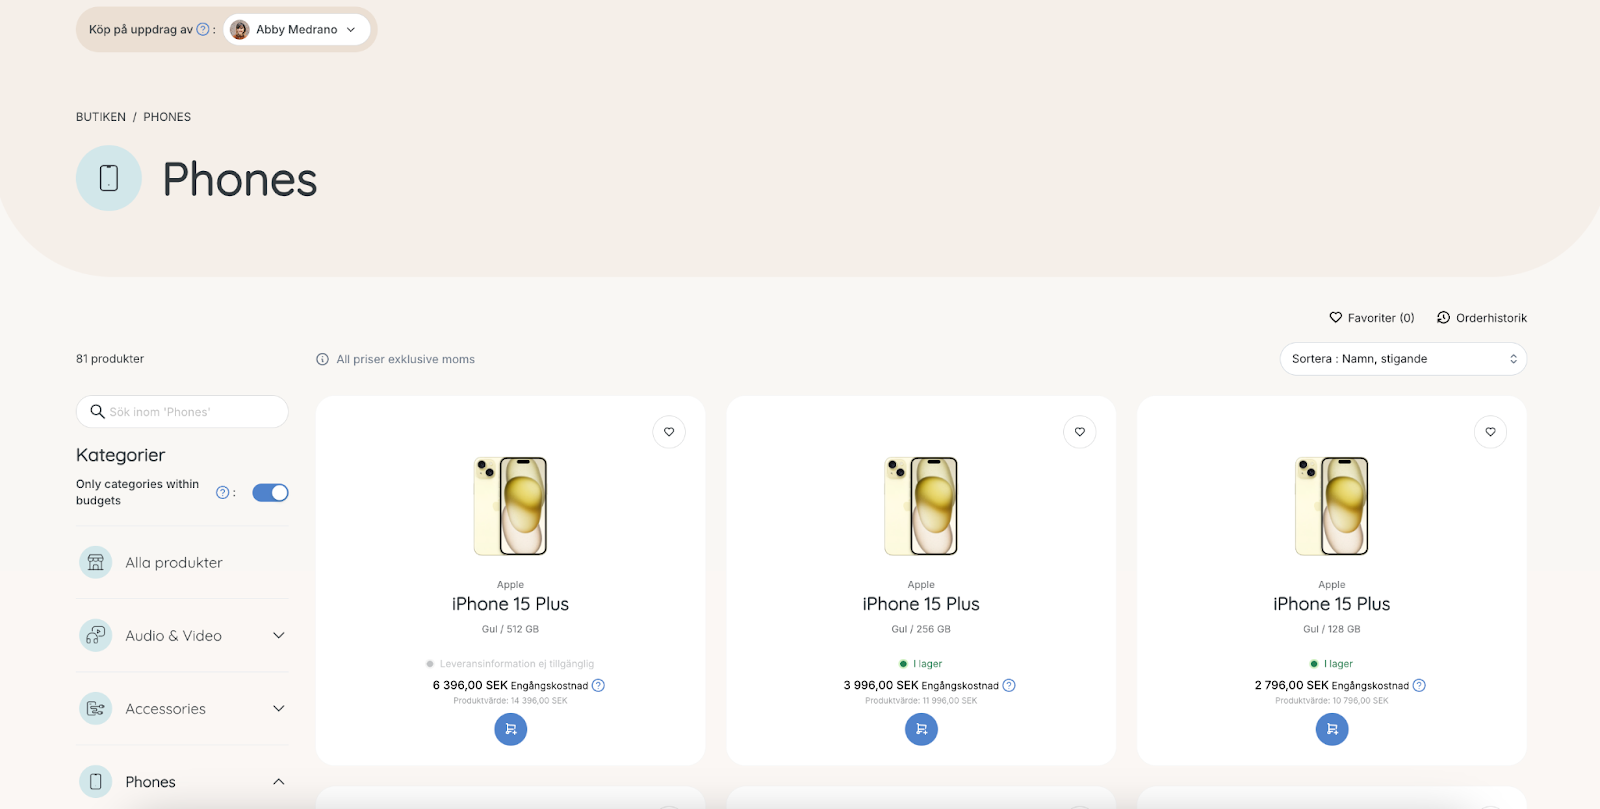Open help icon beside Köp på uppdrag av
This screenshot has width=1600, height=809.
[x=203, y=30]
